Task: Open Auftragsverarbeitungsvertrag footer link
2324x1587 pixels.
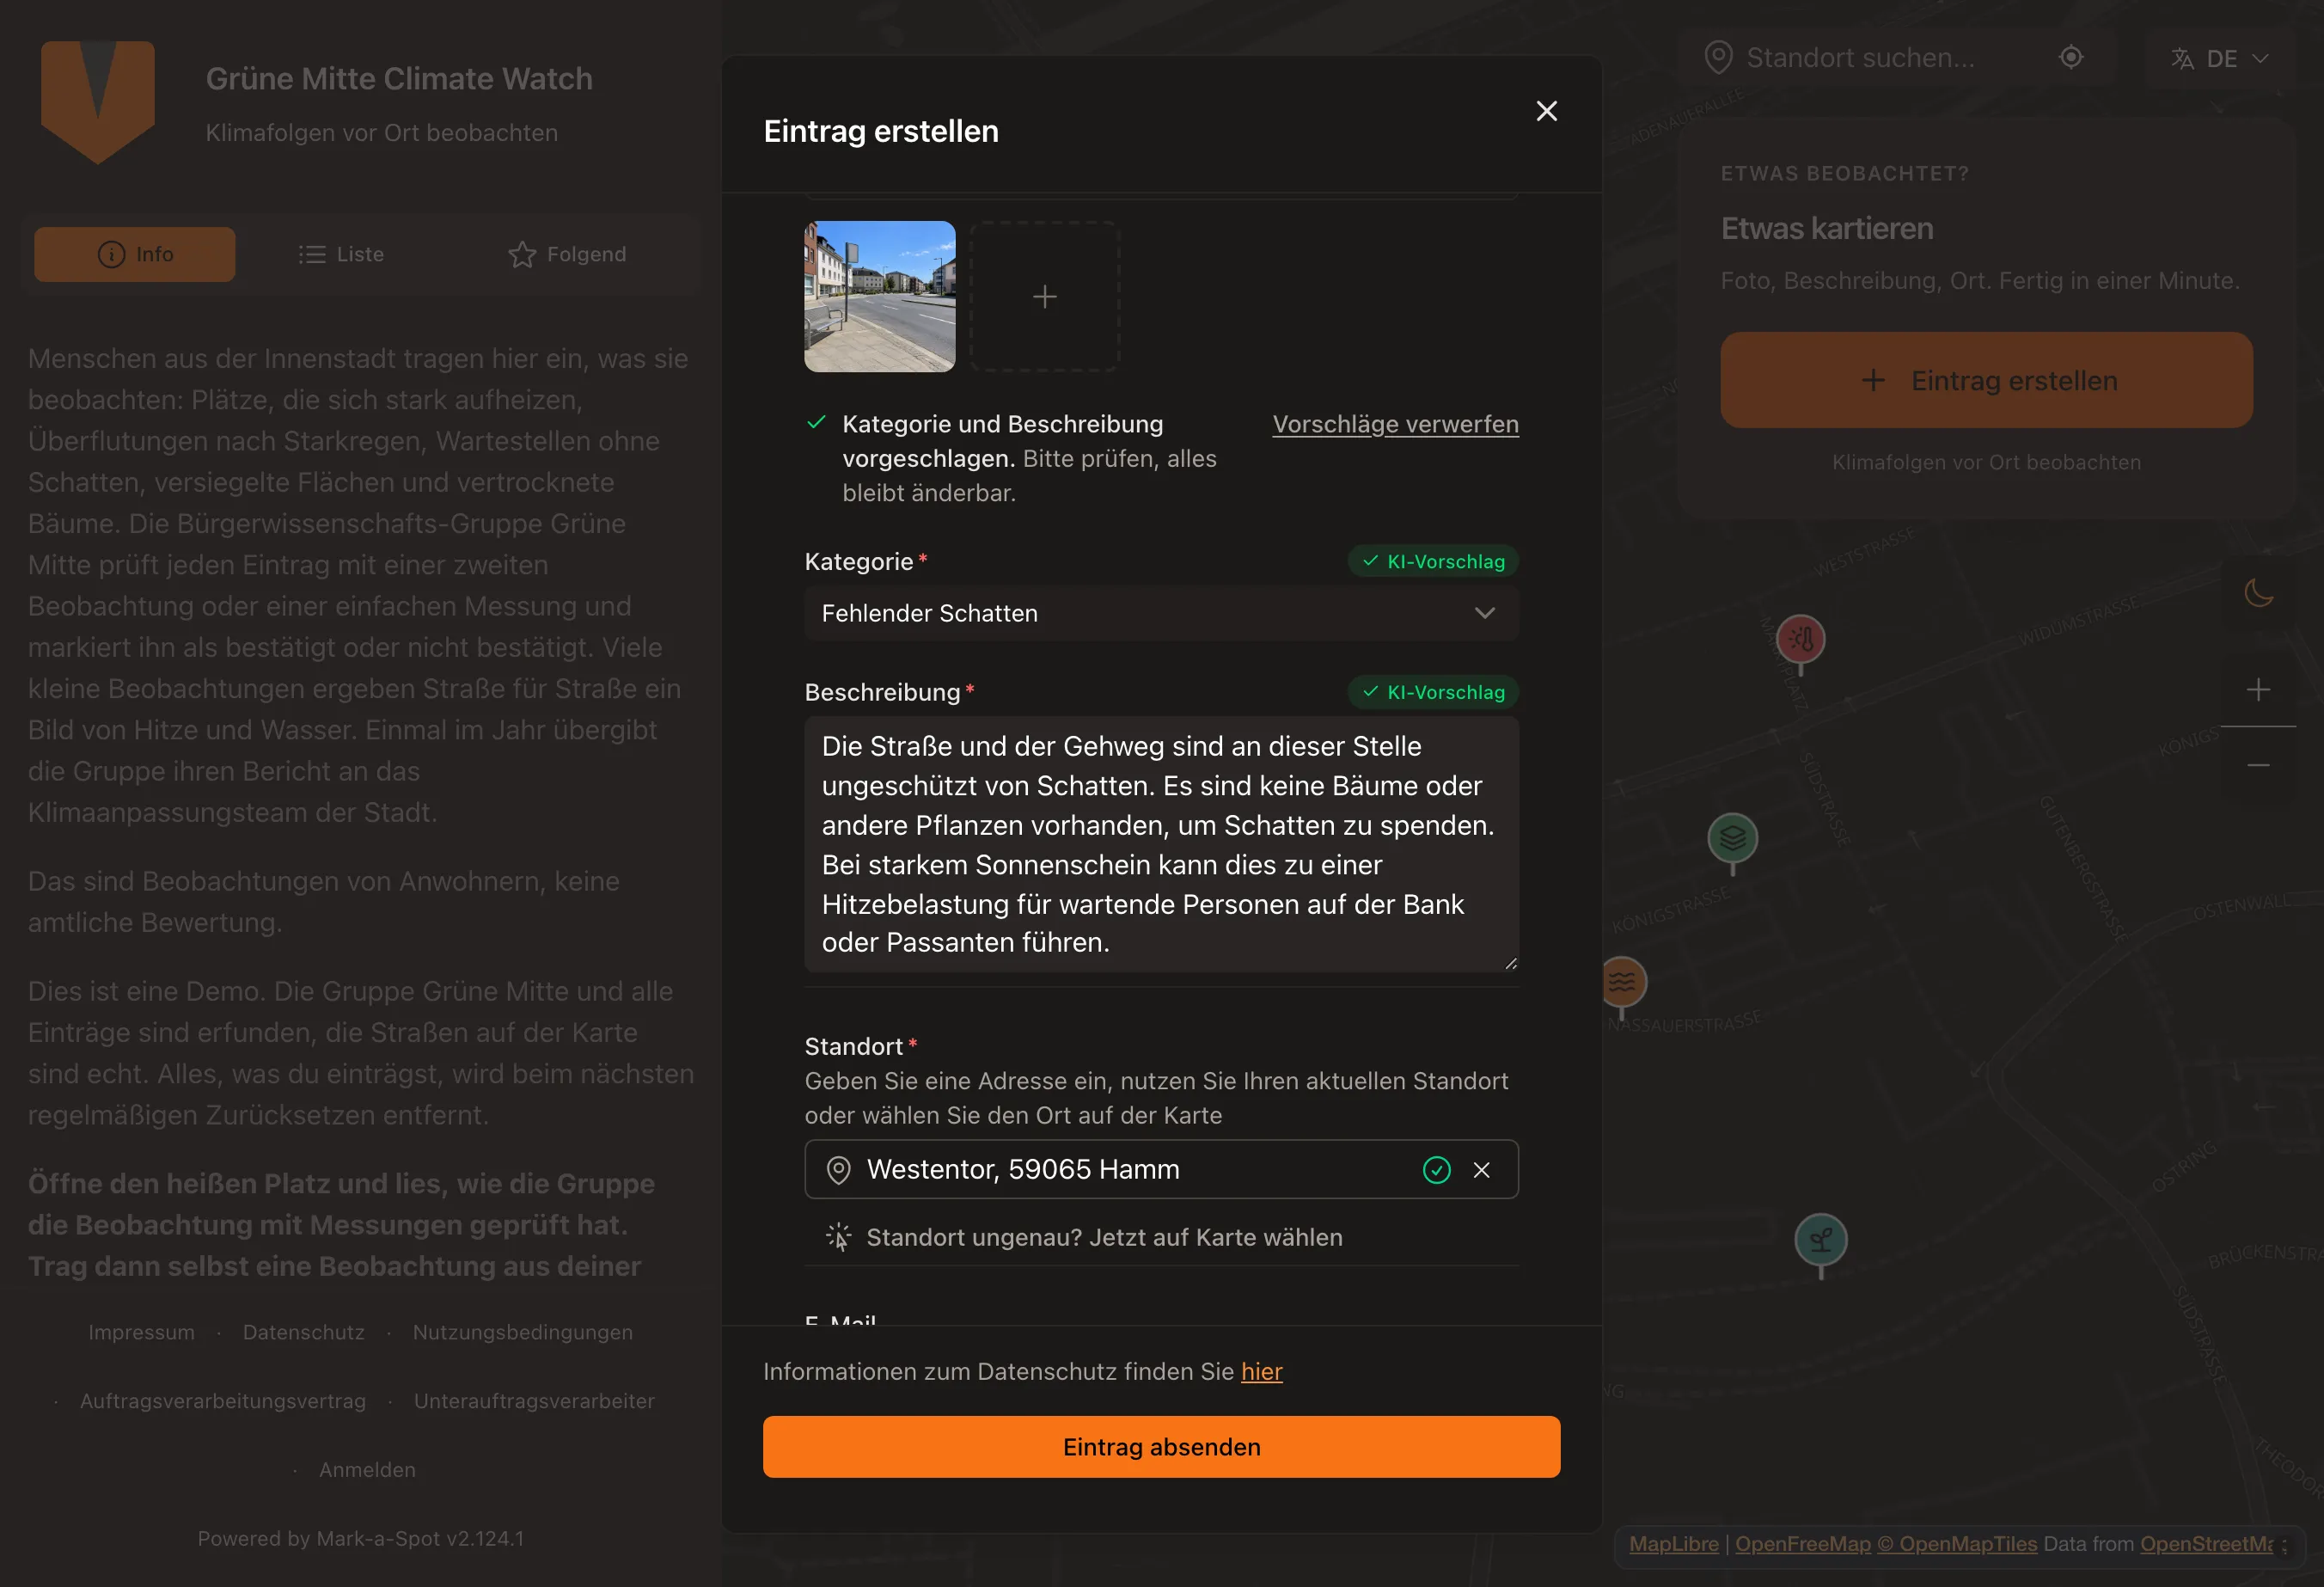Action: coord(223,1401)
